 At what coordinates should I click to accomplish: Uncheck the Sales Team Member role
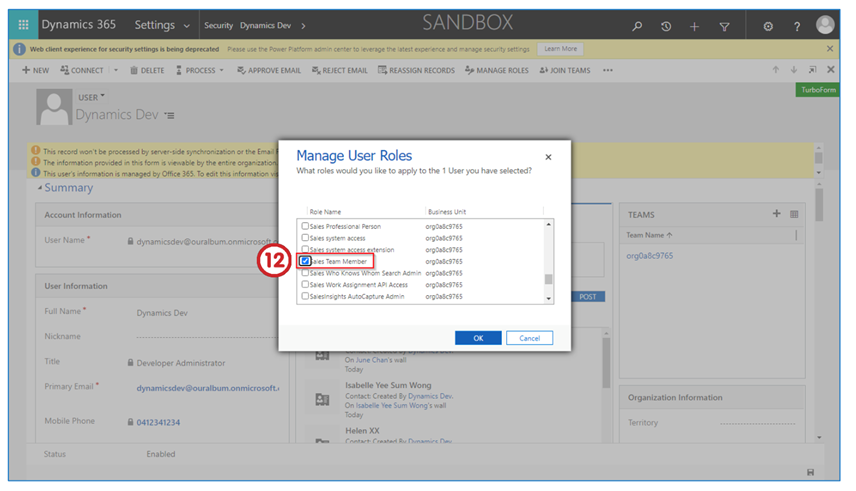point(306,261)
